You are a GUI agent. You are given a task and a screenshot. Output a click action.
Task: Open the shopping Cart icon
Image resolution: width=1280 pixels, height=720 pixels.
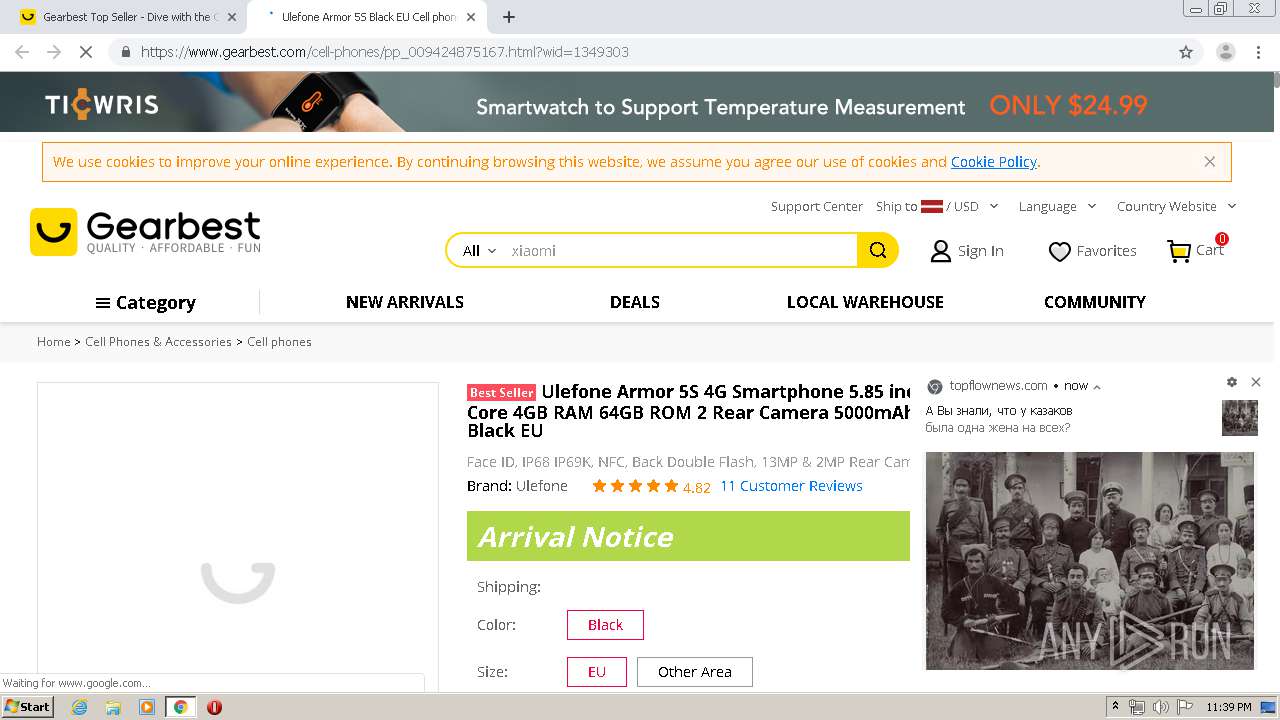tap(1179, 250)
